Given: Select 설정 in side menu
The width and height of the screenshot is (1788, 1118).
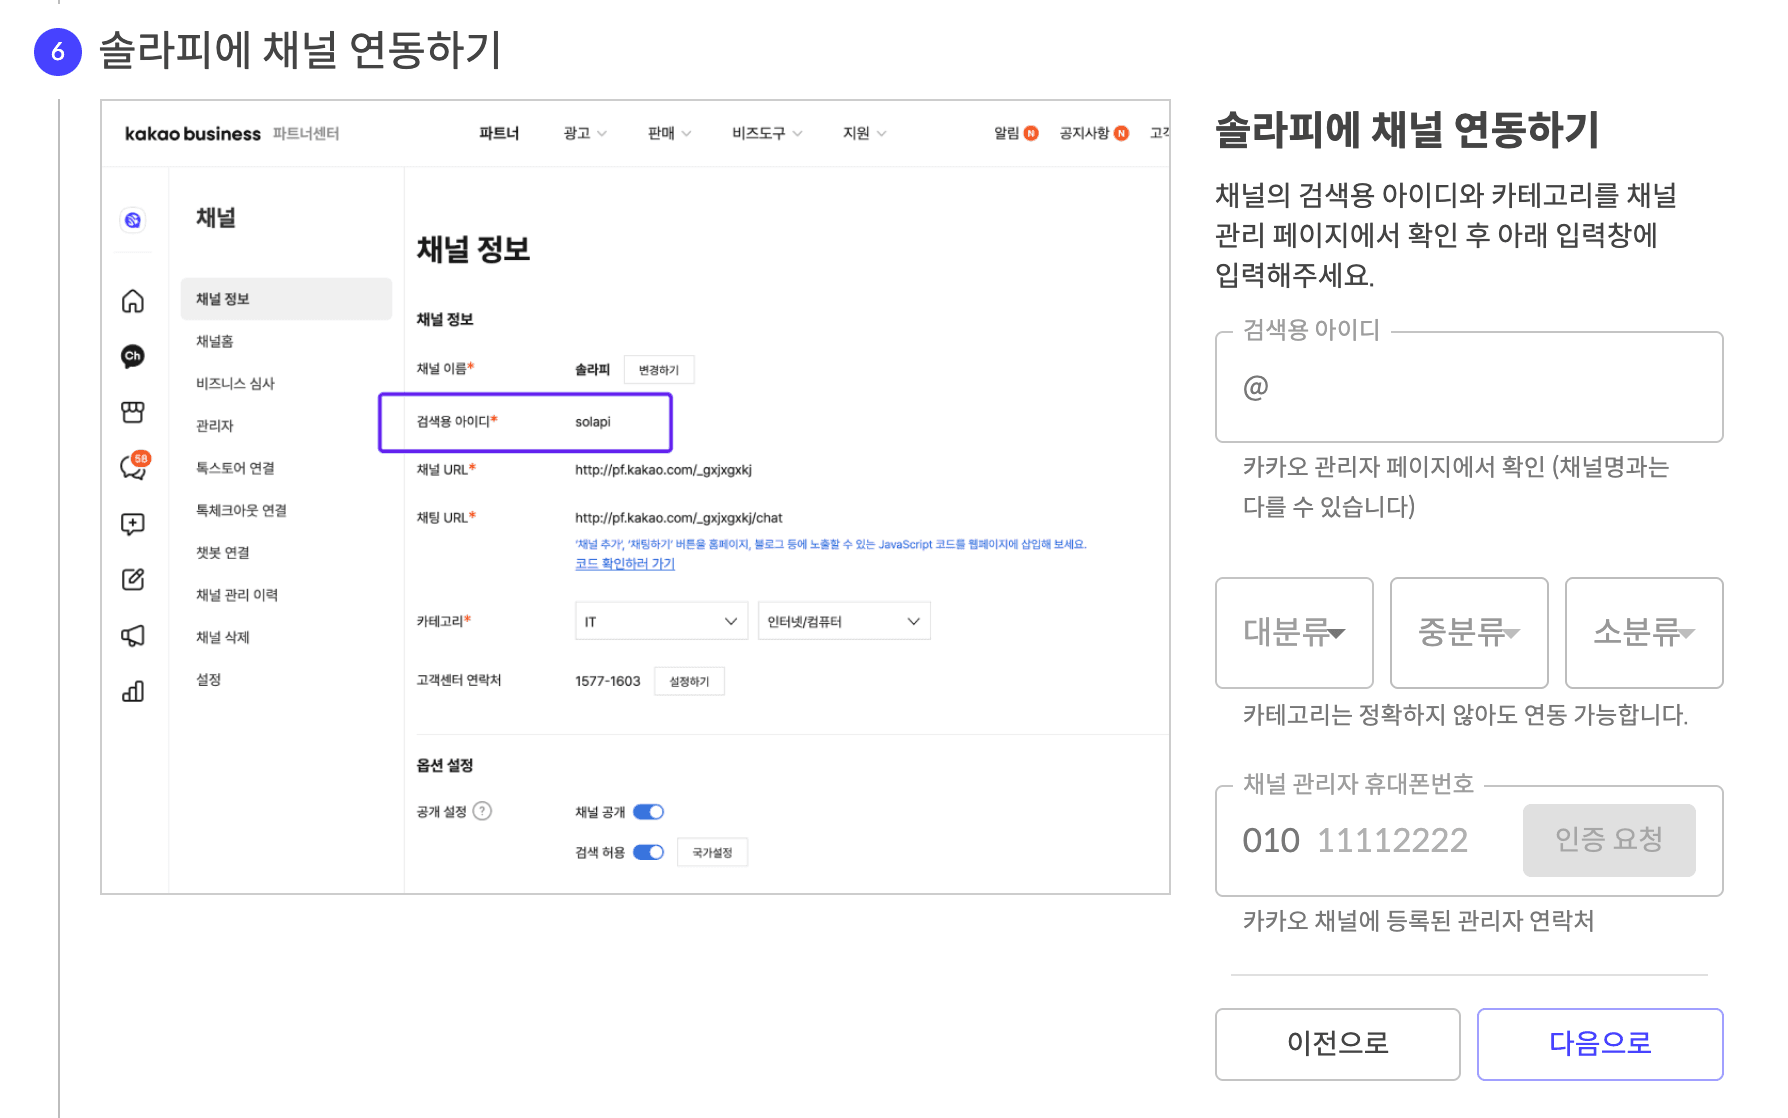Looking at the screenshot, I should click(x=208, y=679).
